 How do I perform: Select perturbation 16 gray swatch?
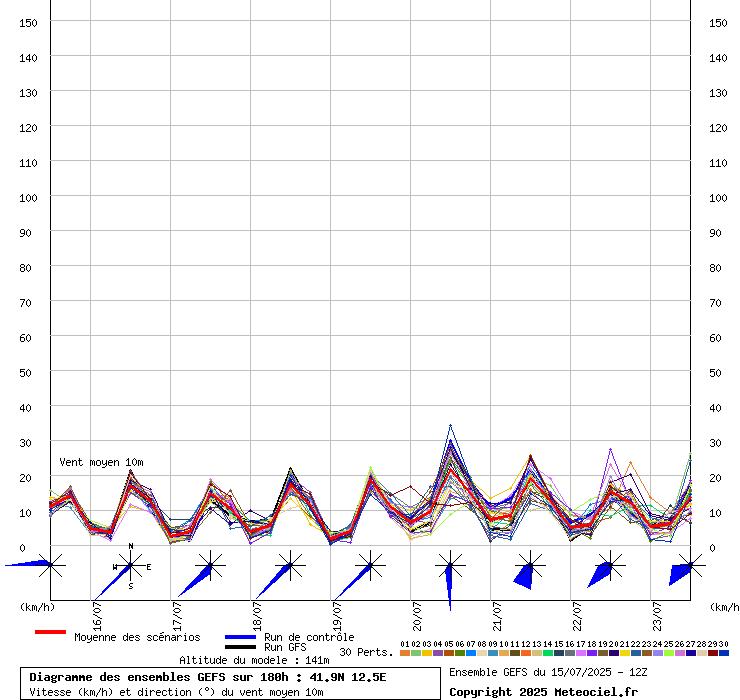coord(570,653)
